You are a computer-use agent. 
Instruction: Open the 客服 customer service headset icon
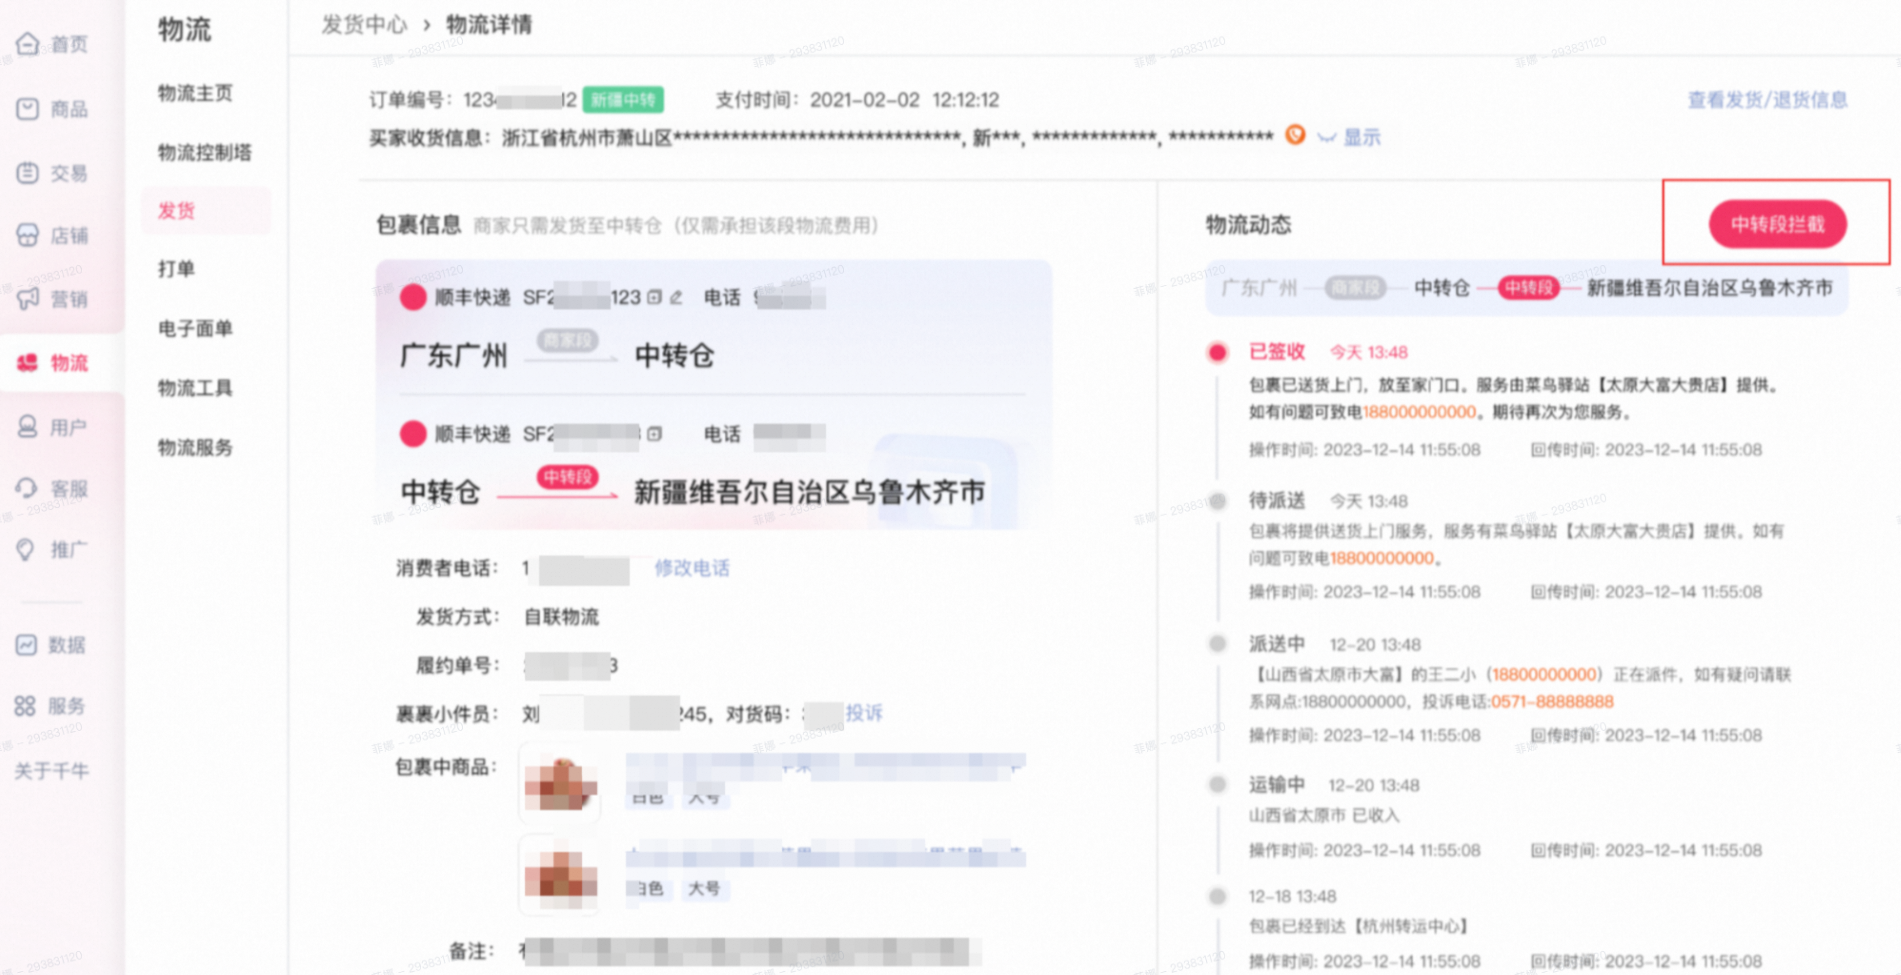28,488
